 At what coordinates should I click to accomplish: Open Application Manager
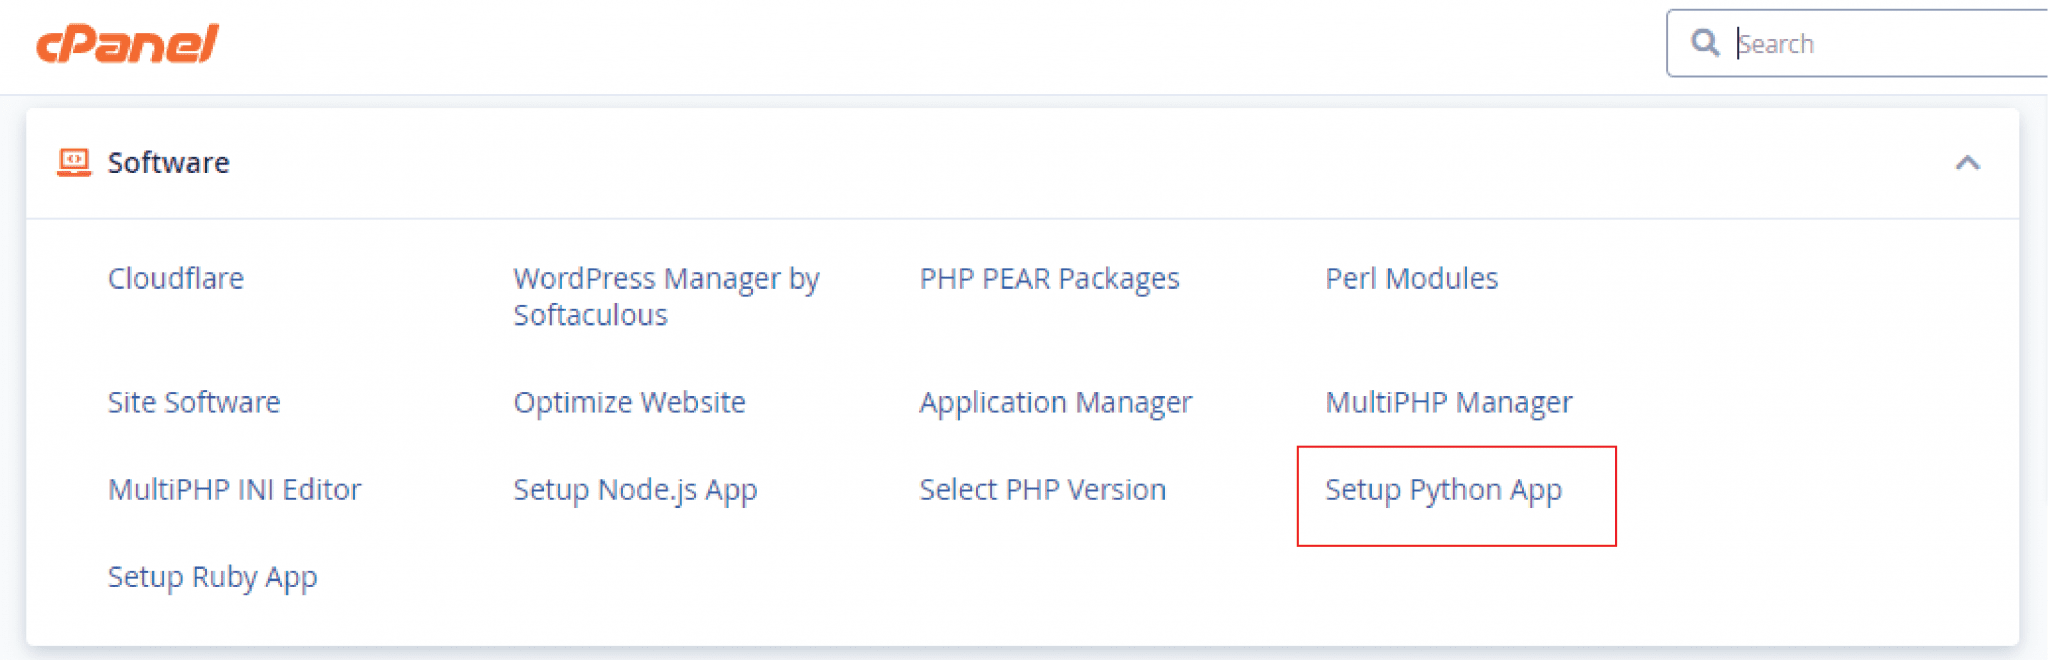click(1055, 402)
